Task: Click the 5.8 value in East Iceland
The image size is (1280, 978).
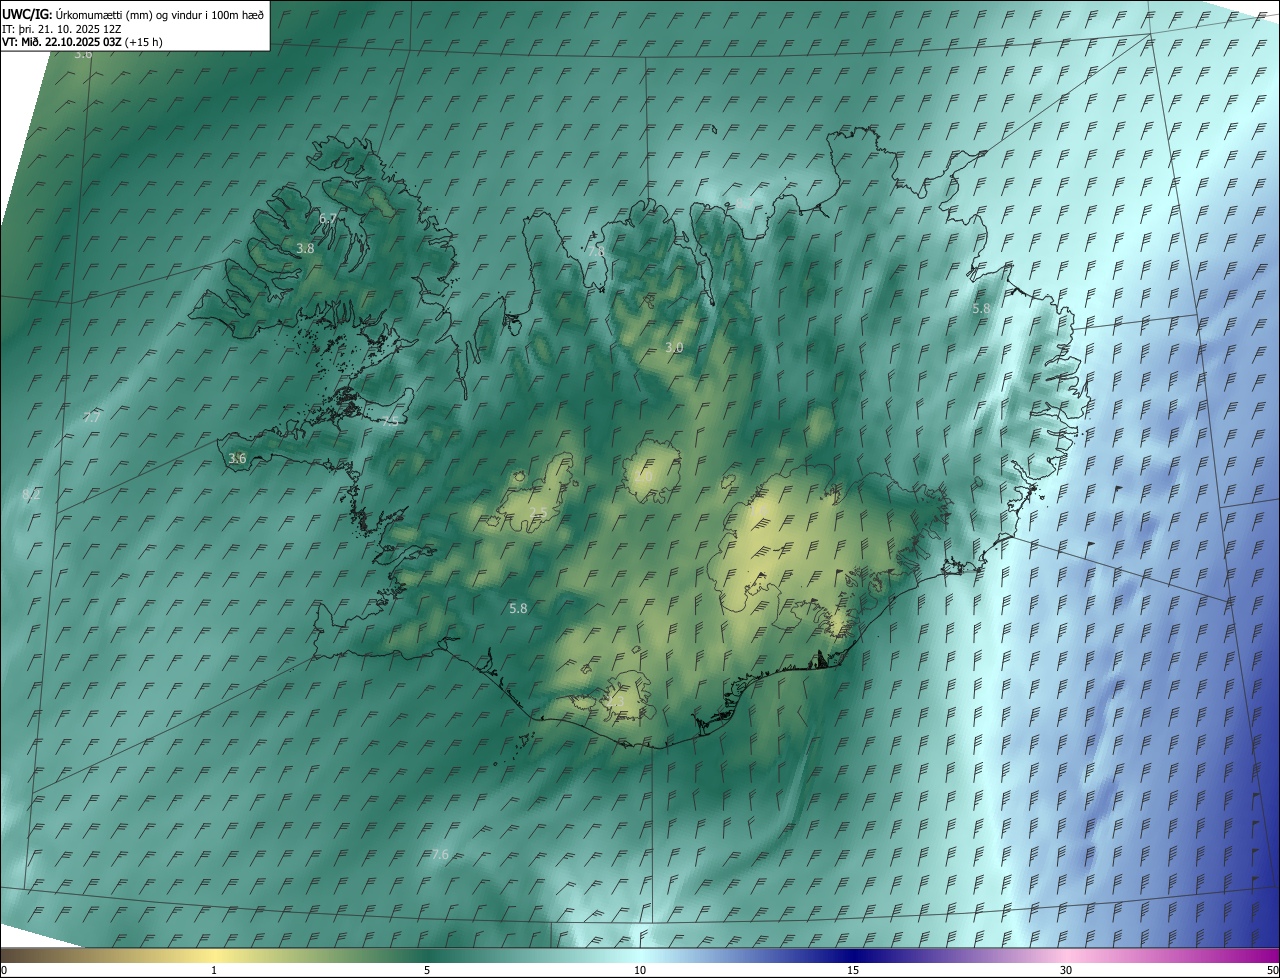Action: 981,309
